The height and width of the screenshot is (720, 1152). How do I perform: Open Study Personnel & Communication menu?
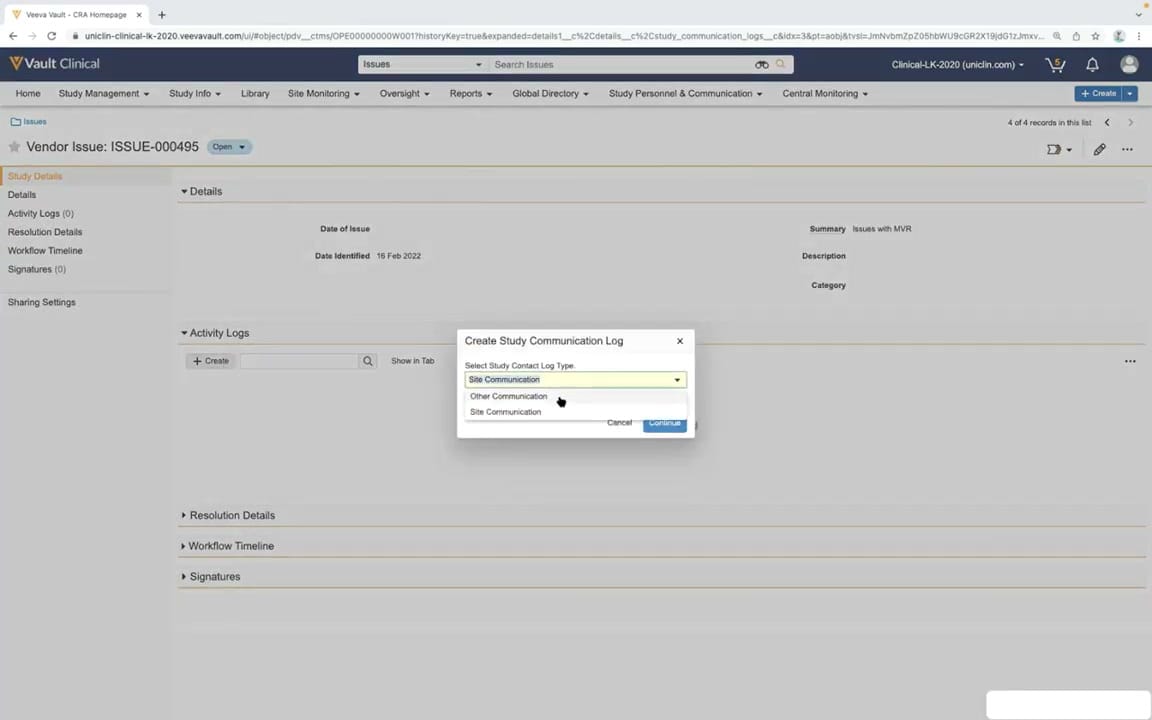coord(685,93)
